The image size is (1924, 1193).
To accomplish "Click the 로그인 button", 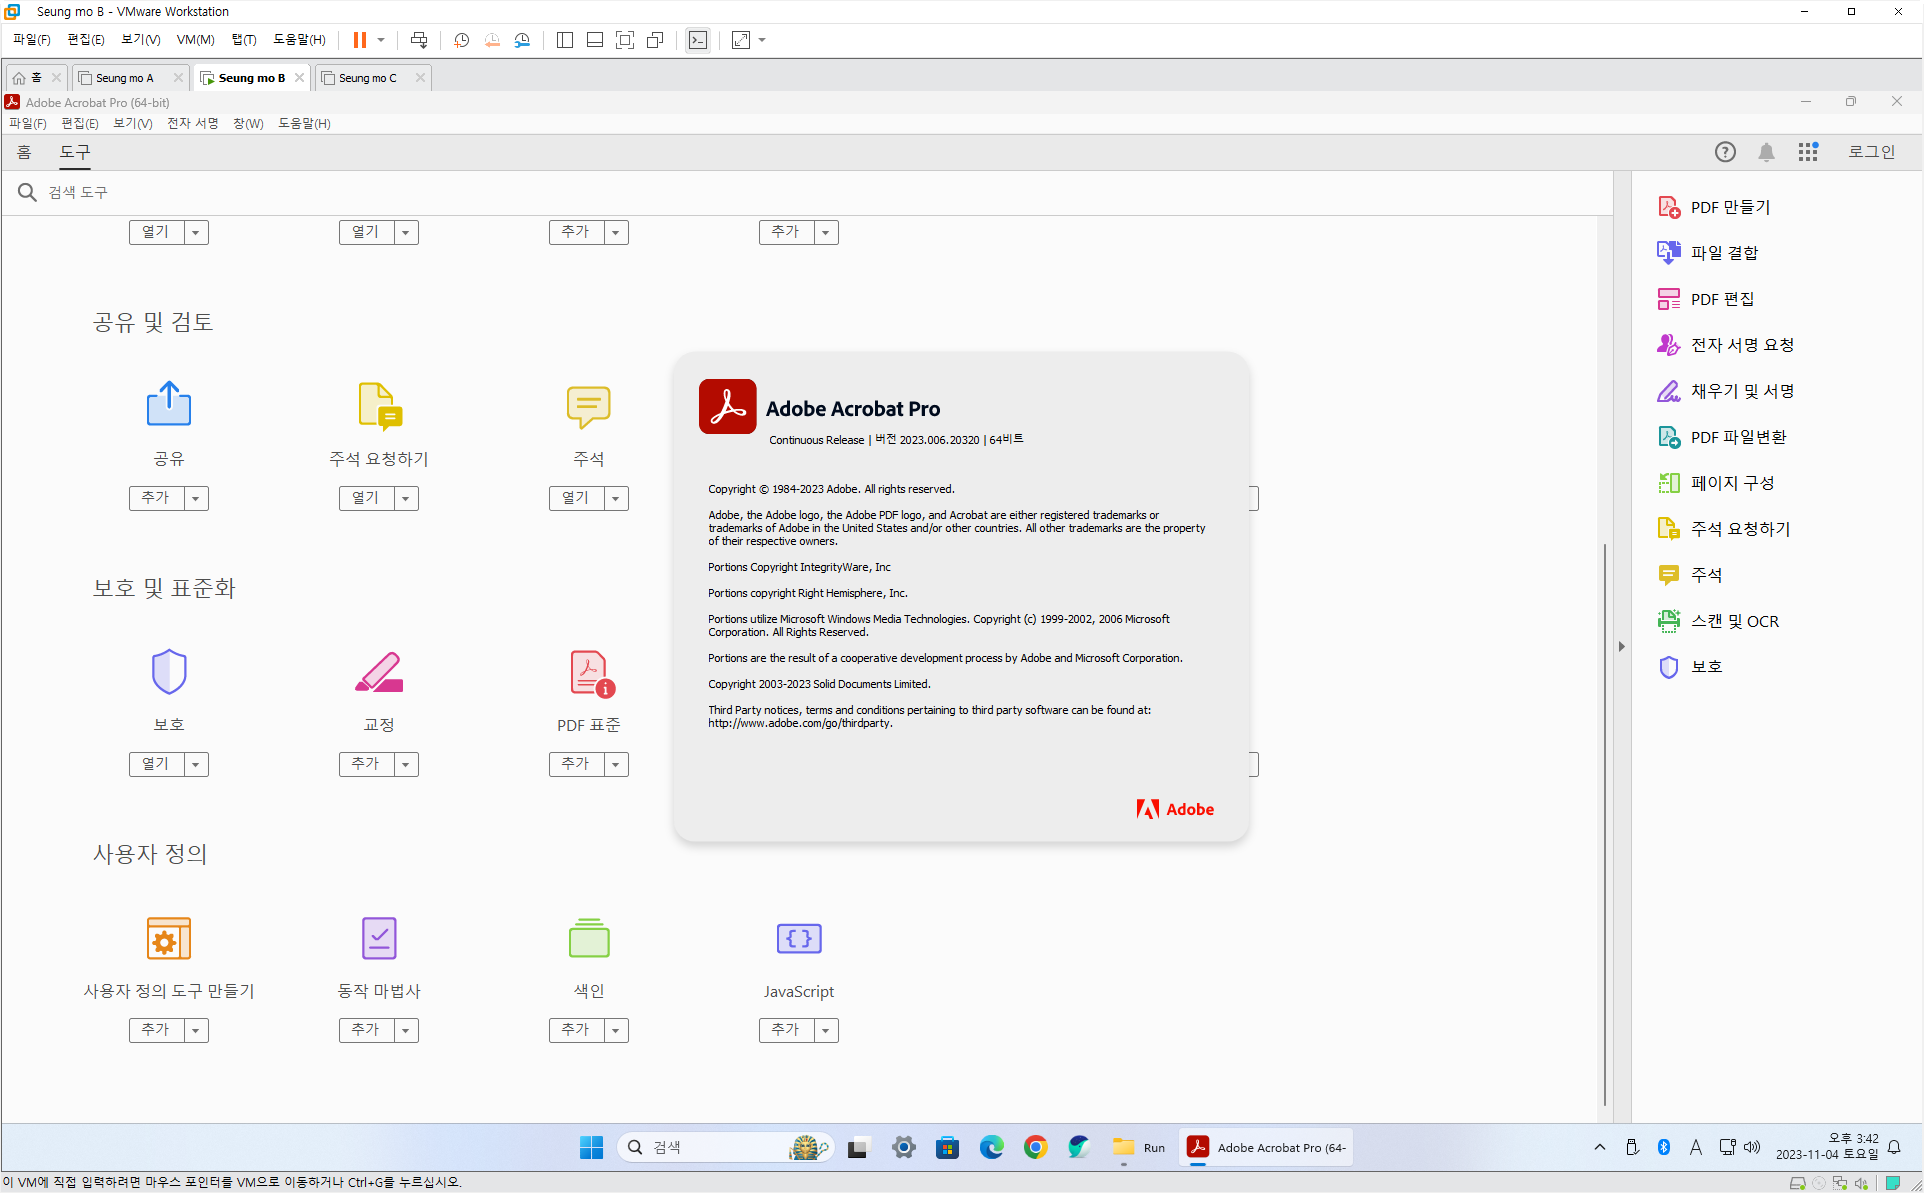I will pyautogui.click(x=1870, y=152).
